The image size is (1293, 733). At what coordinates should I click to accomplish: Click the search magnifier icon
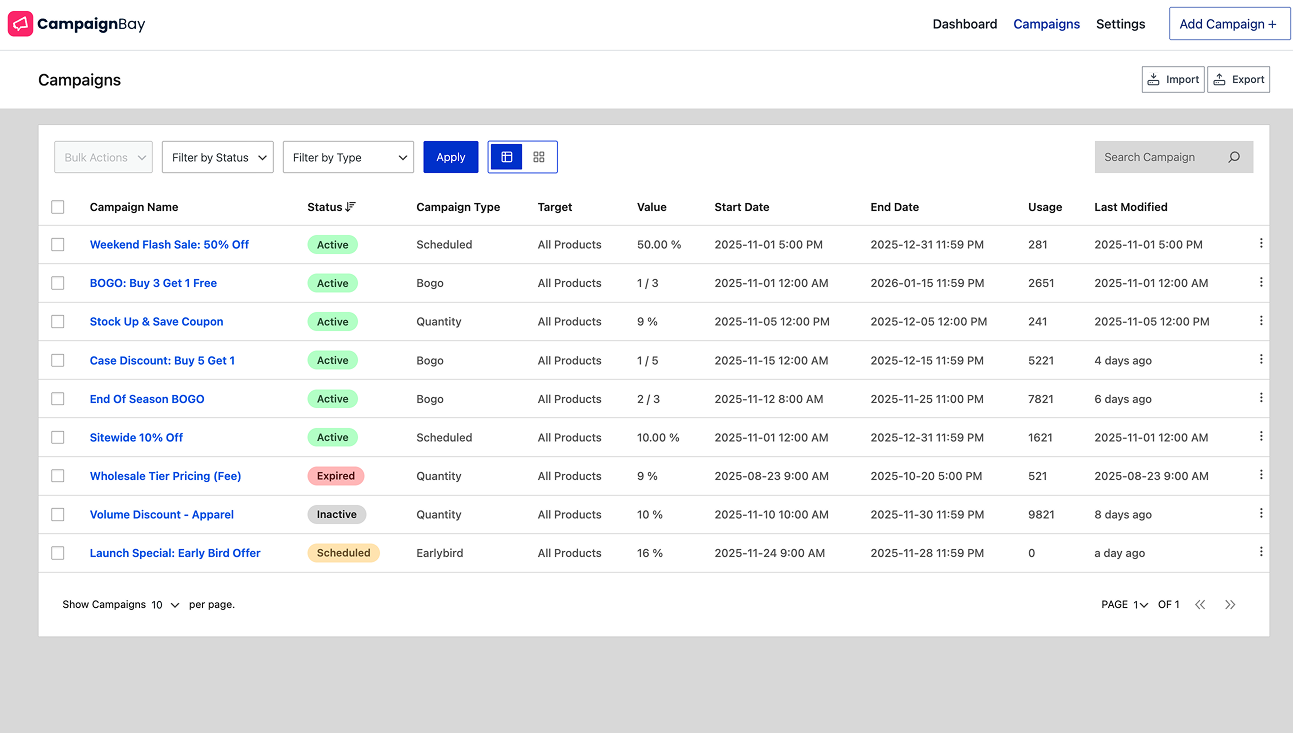click(1234, 157)
